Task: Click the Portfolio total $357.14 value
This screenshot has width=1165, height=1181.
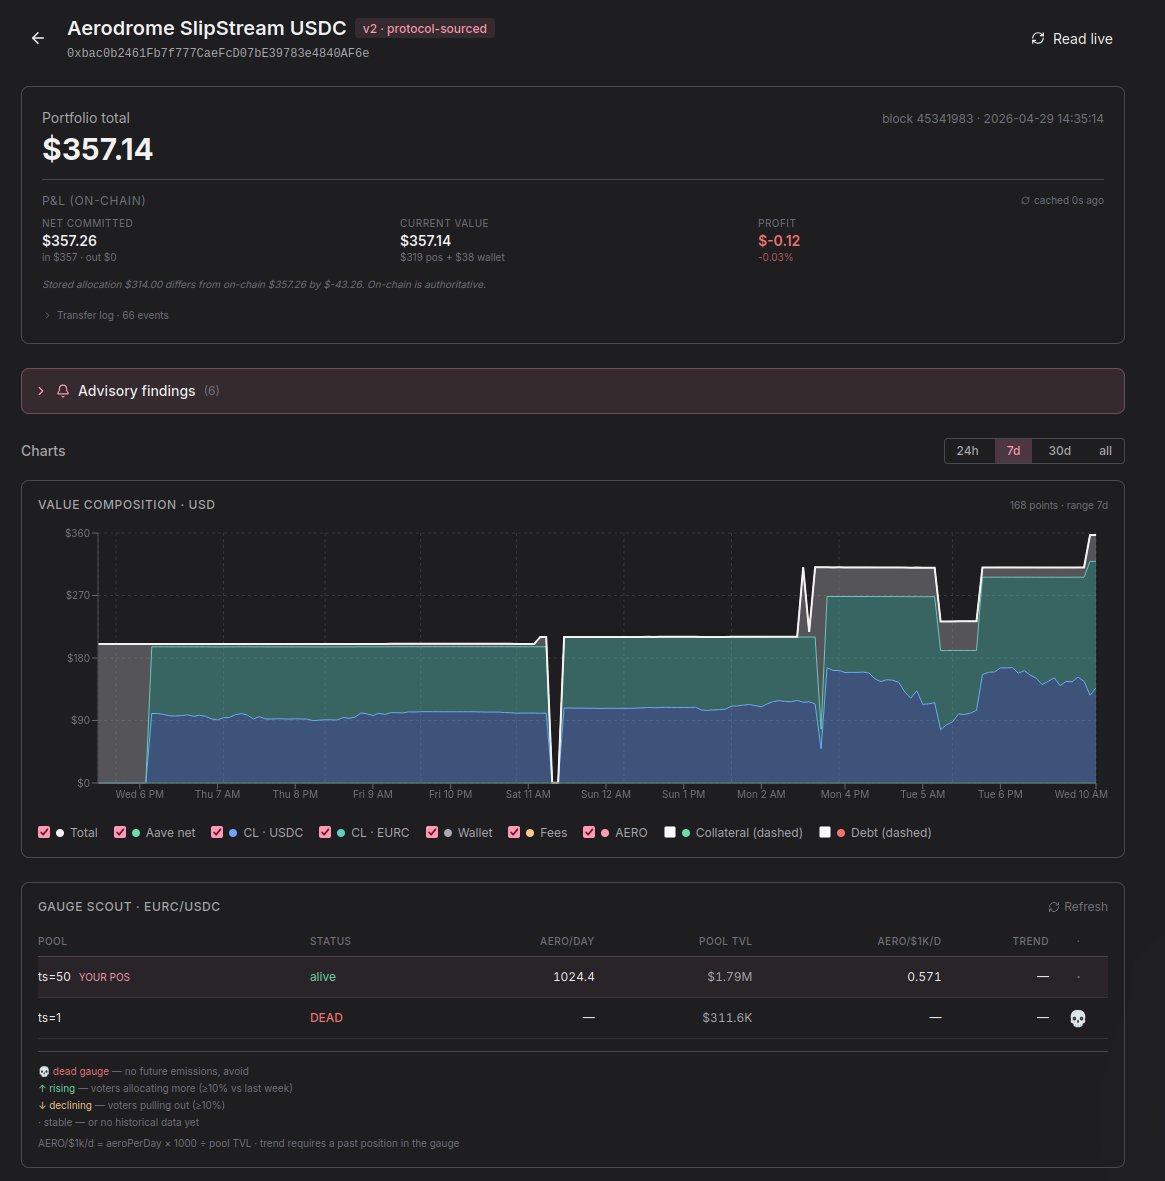Action: click(x=97, y=149)
